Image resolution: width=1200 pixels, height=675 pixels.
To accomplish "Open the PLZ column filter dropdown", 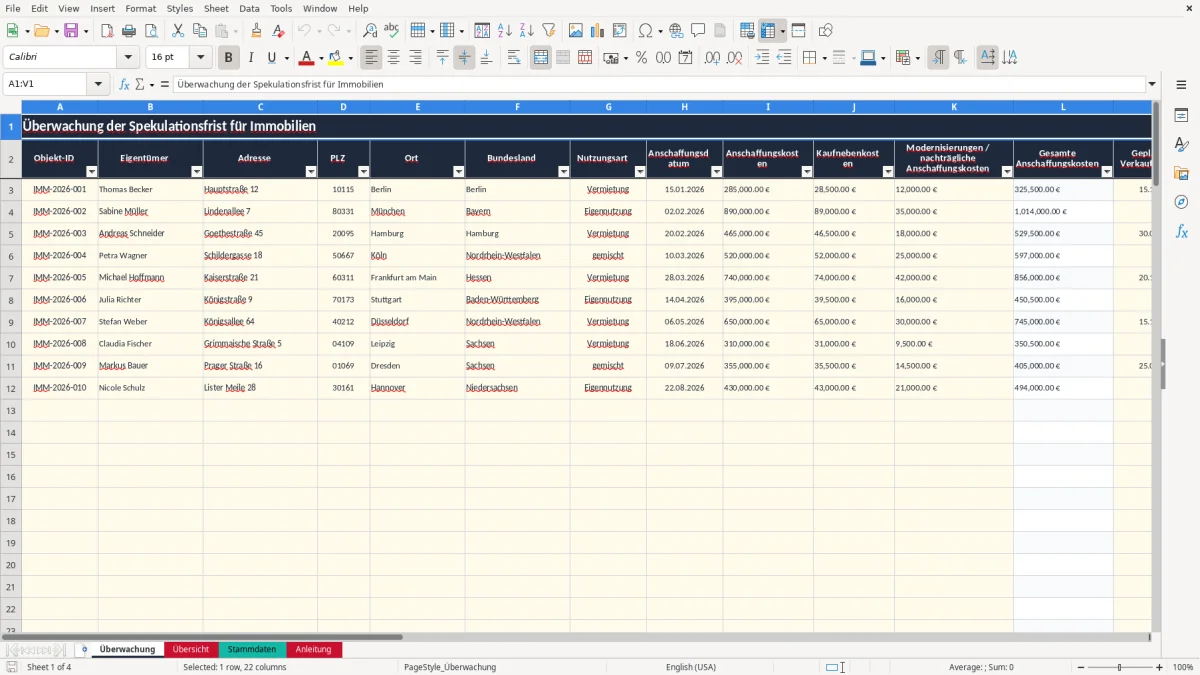I will (x=363, y=172).
